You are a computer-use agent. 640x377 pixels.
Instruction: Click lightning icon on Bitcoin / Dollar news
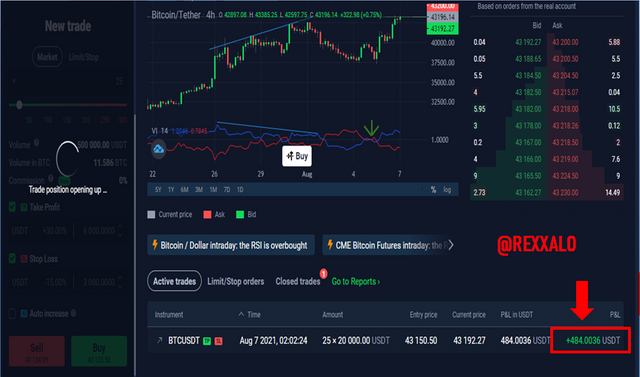[x=155, y=245]
